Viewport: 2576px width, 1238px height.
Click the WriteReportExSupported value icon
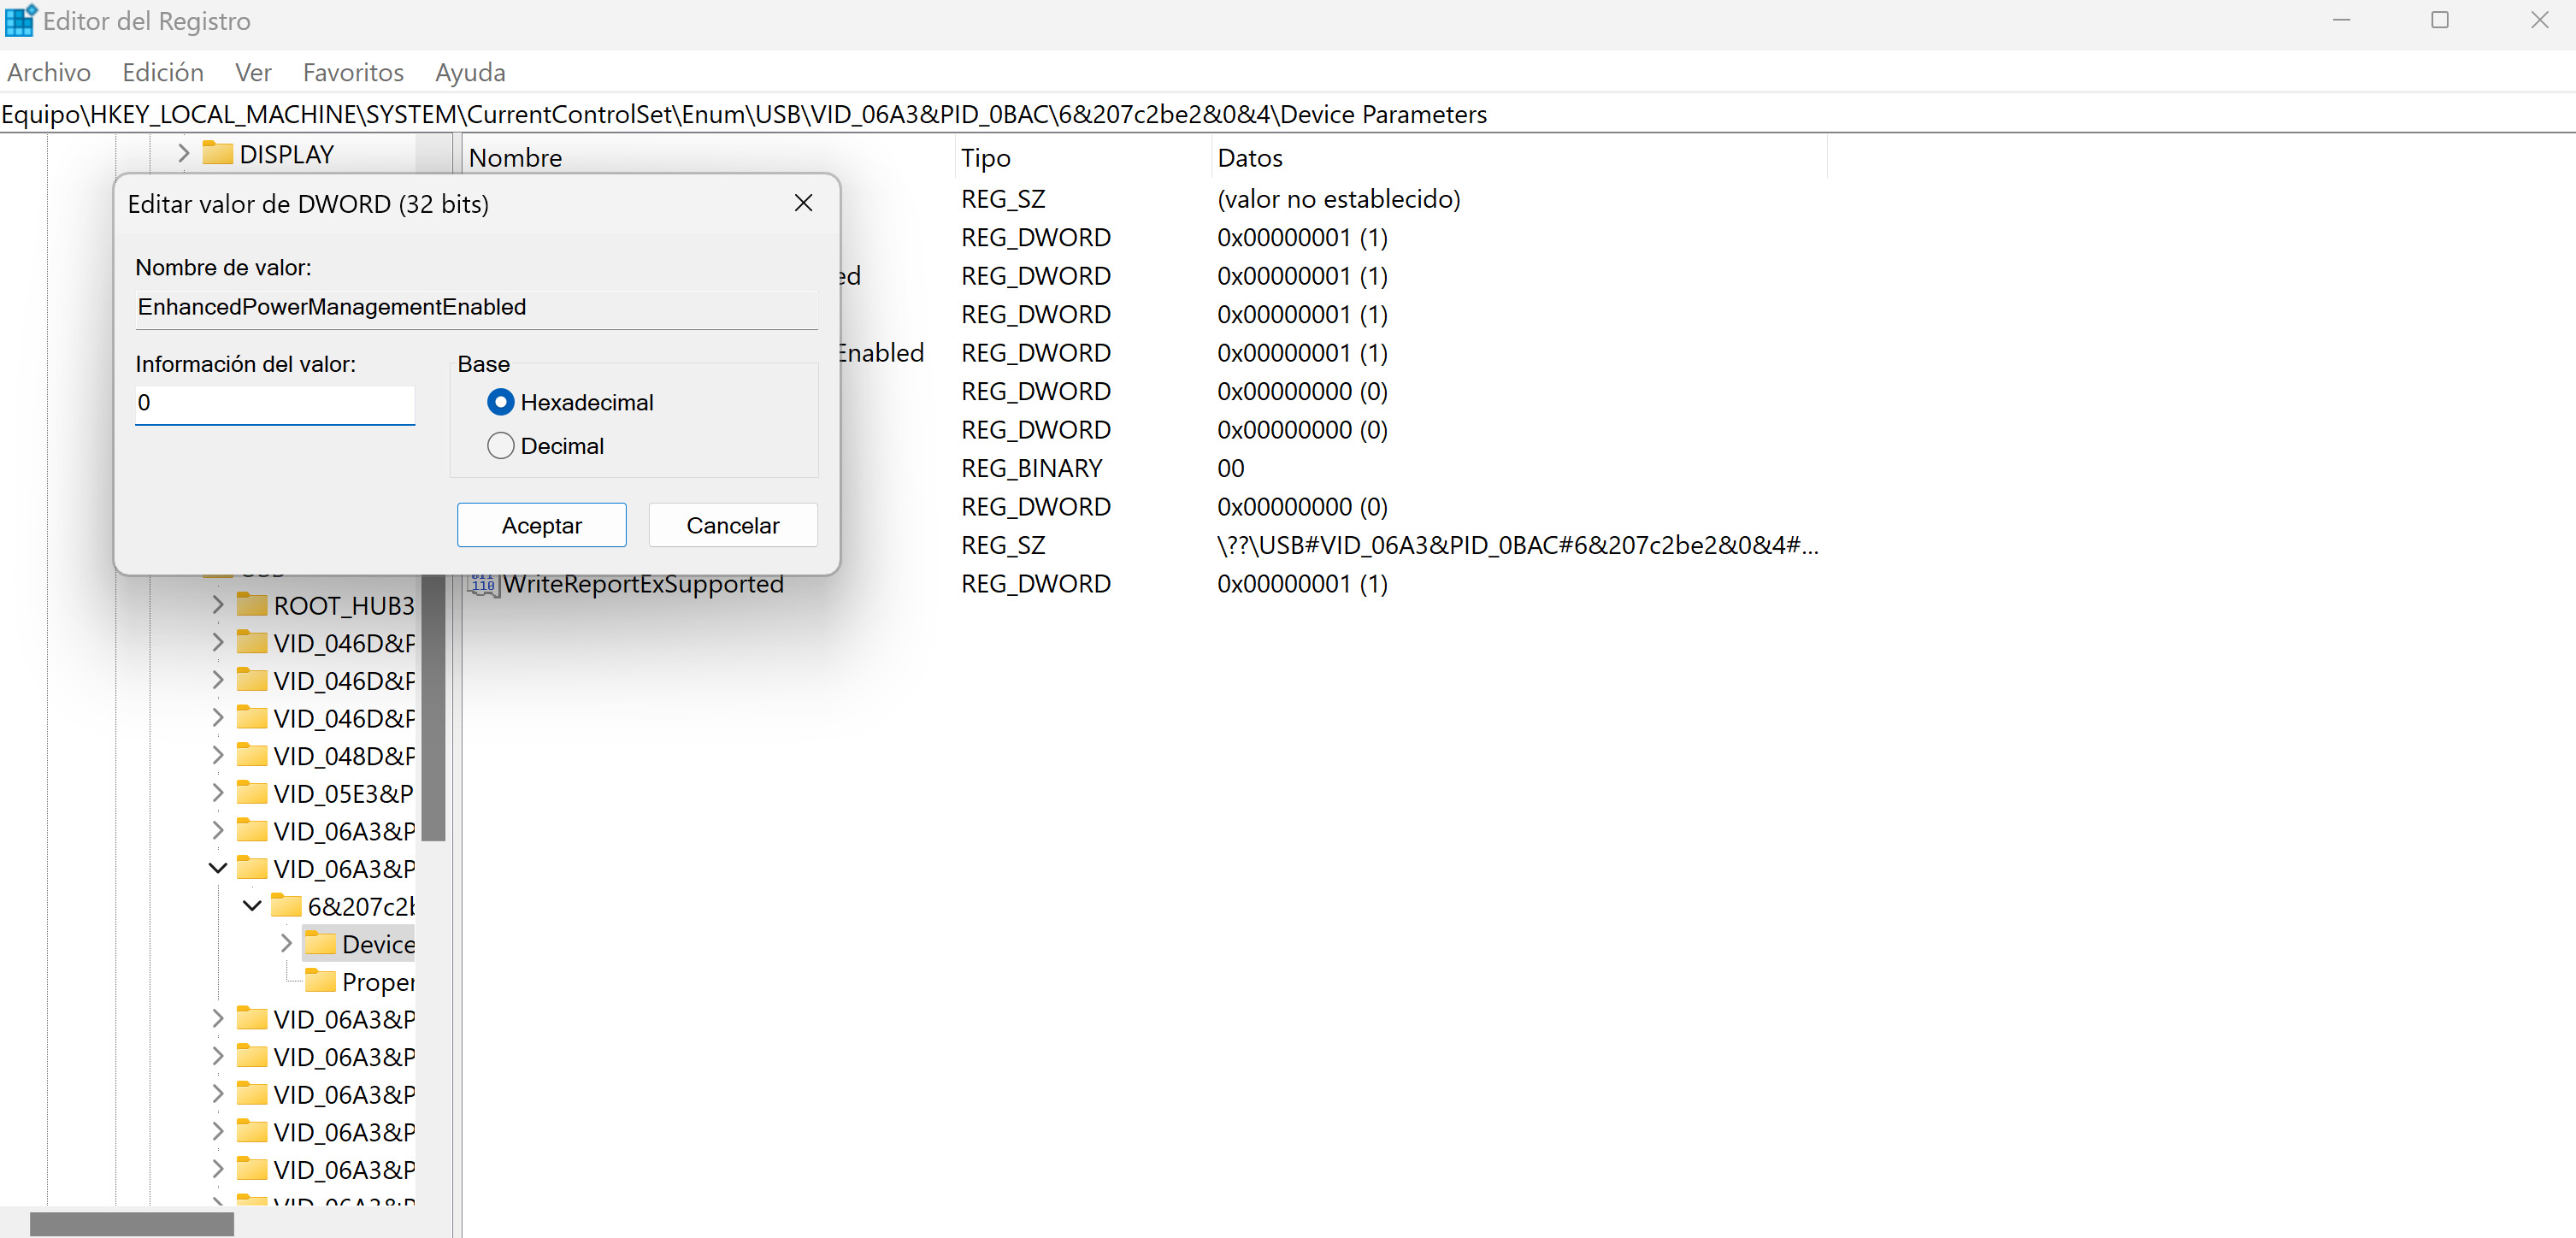coord(484,584)
